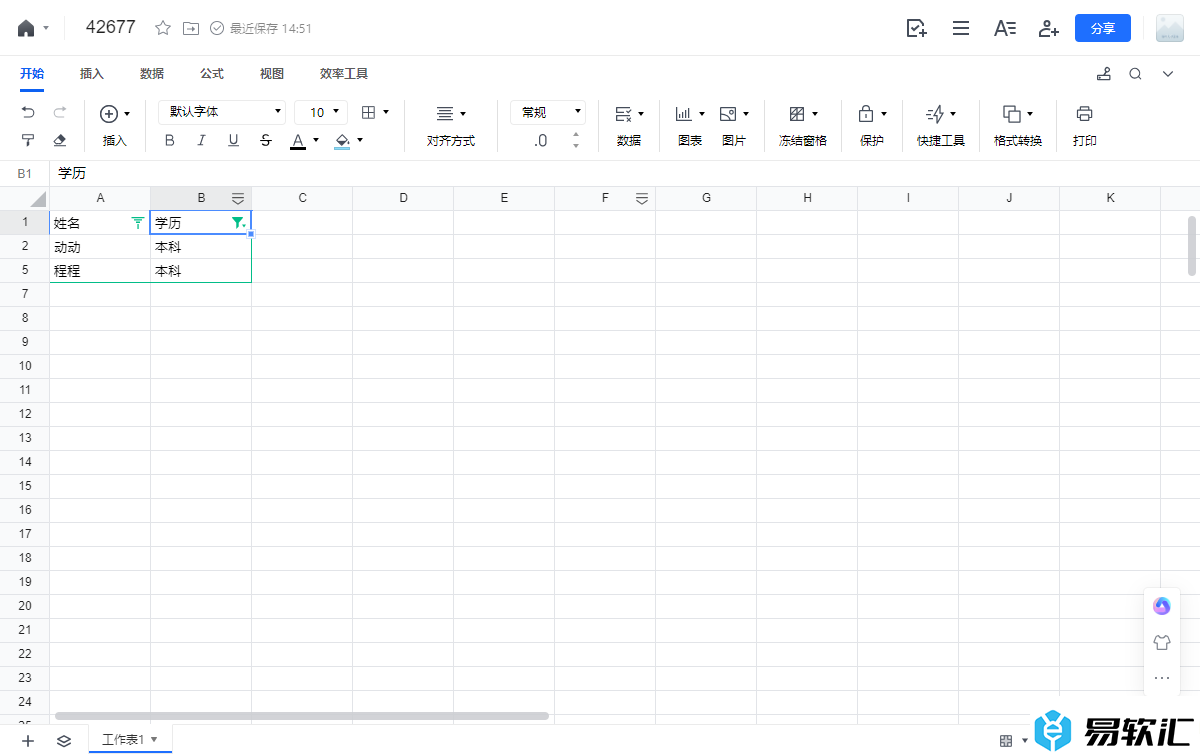Collapse the ribbon with the chevron
This screenshot has height=756, width=1200.
point(1167,74)
